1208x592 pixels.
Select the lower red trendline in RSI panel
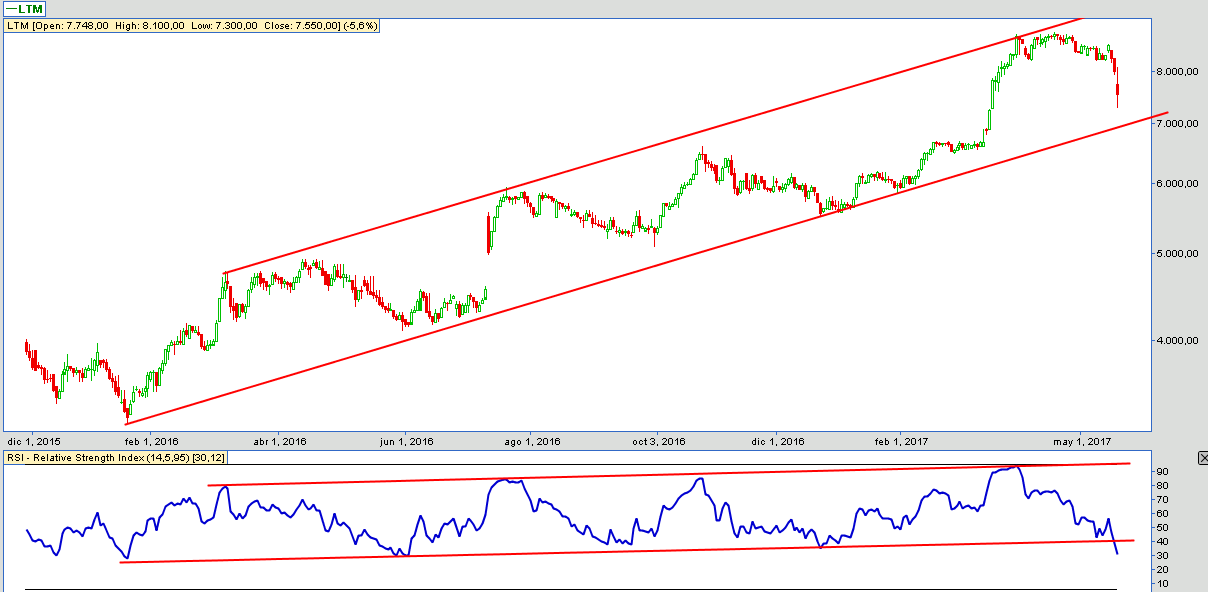point(600,551)
